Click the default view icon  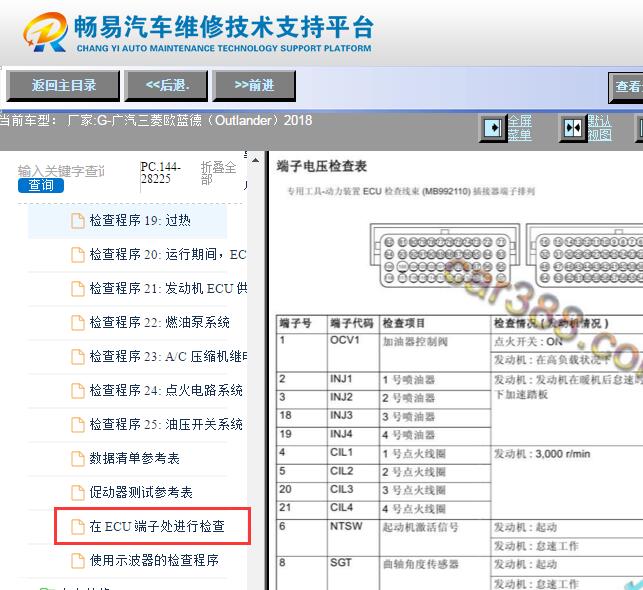click(x=573, y=128)
